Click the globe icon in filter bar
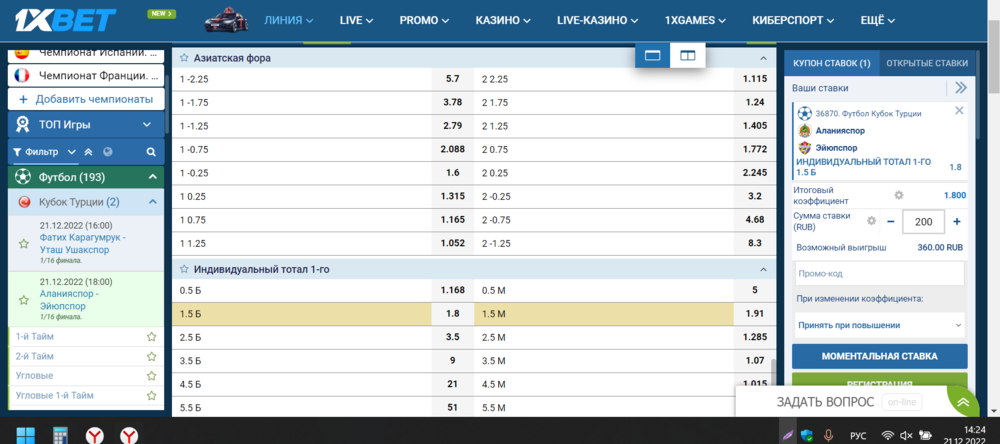 point(107,152)
